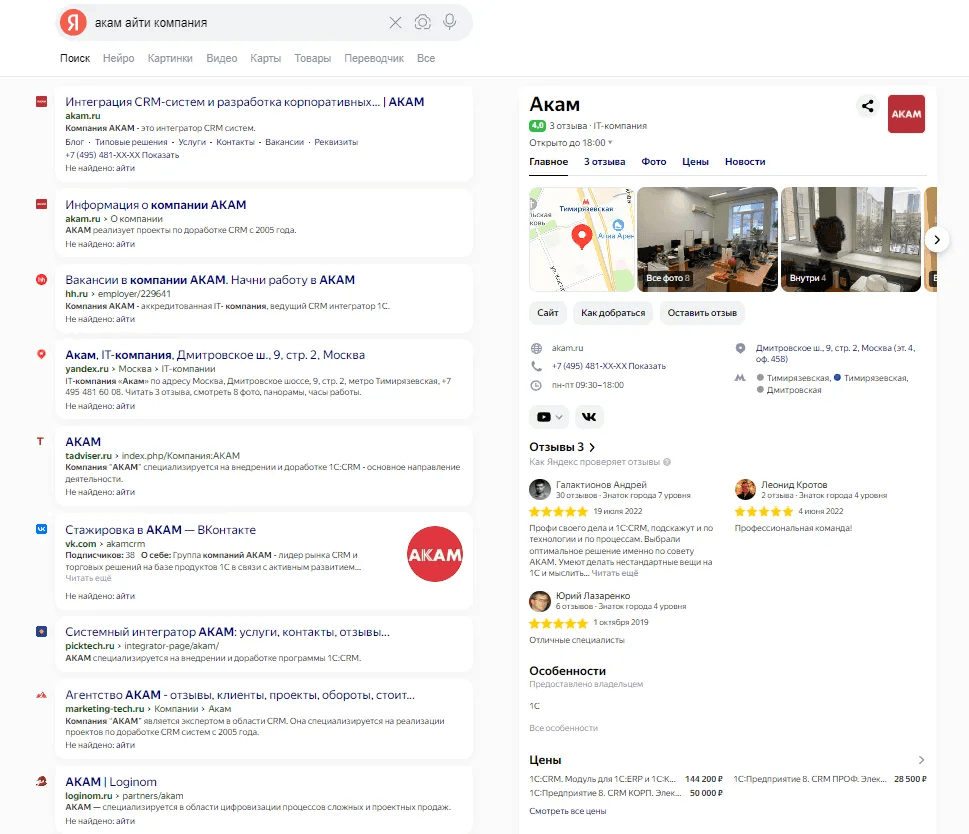
Task: Open the Внутри 4 photo thumbnail
Action: [x=851, y=240]
